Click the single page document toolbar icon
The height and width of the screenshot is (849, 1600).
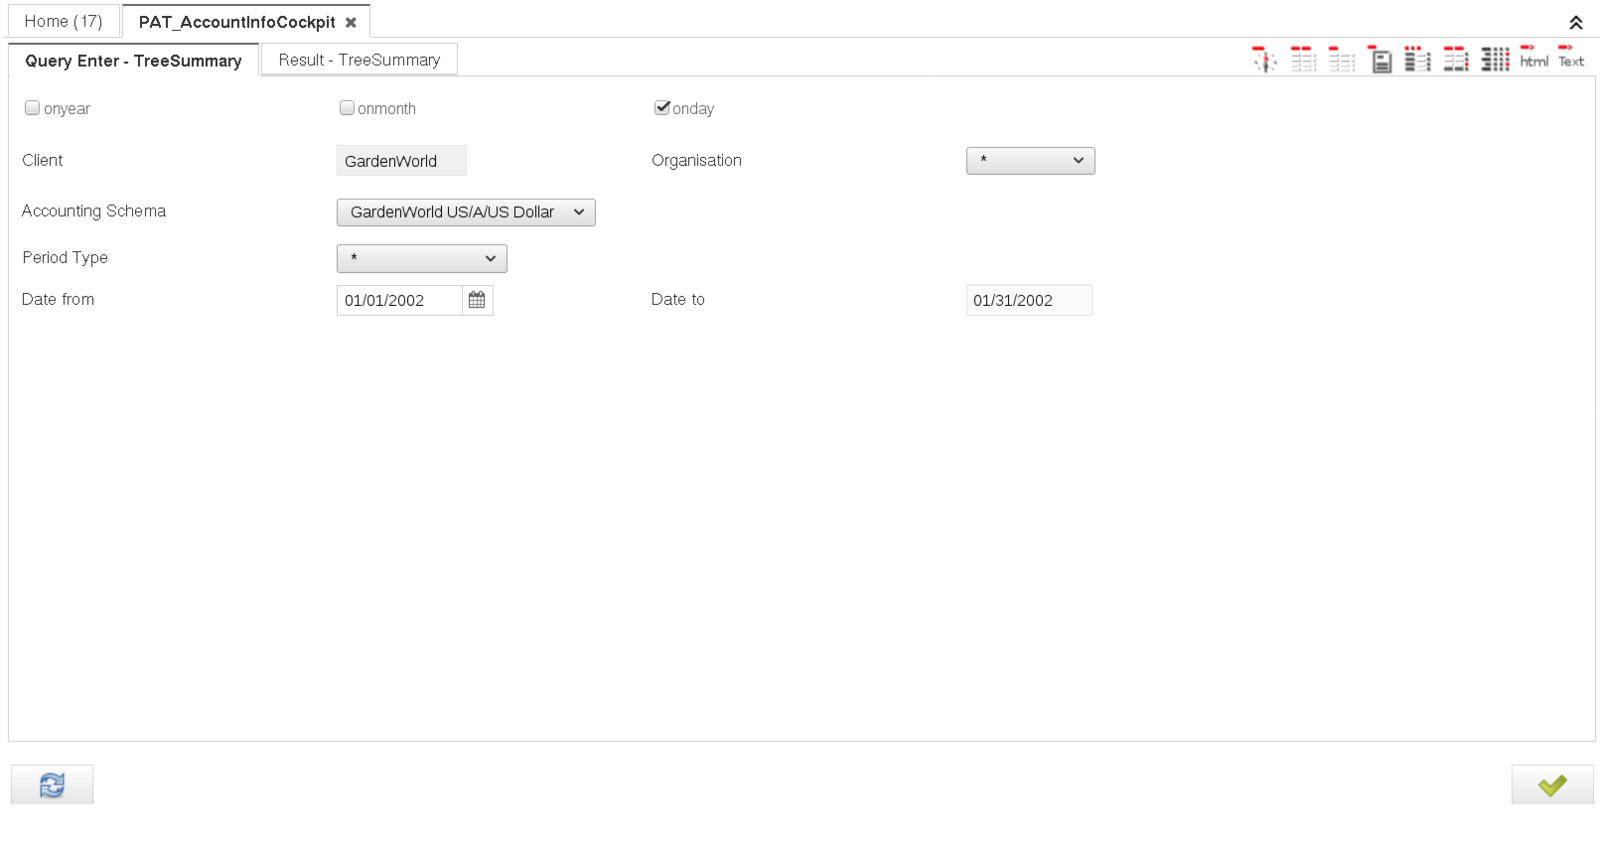(1380, 60)
